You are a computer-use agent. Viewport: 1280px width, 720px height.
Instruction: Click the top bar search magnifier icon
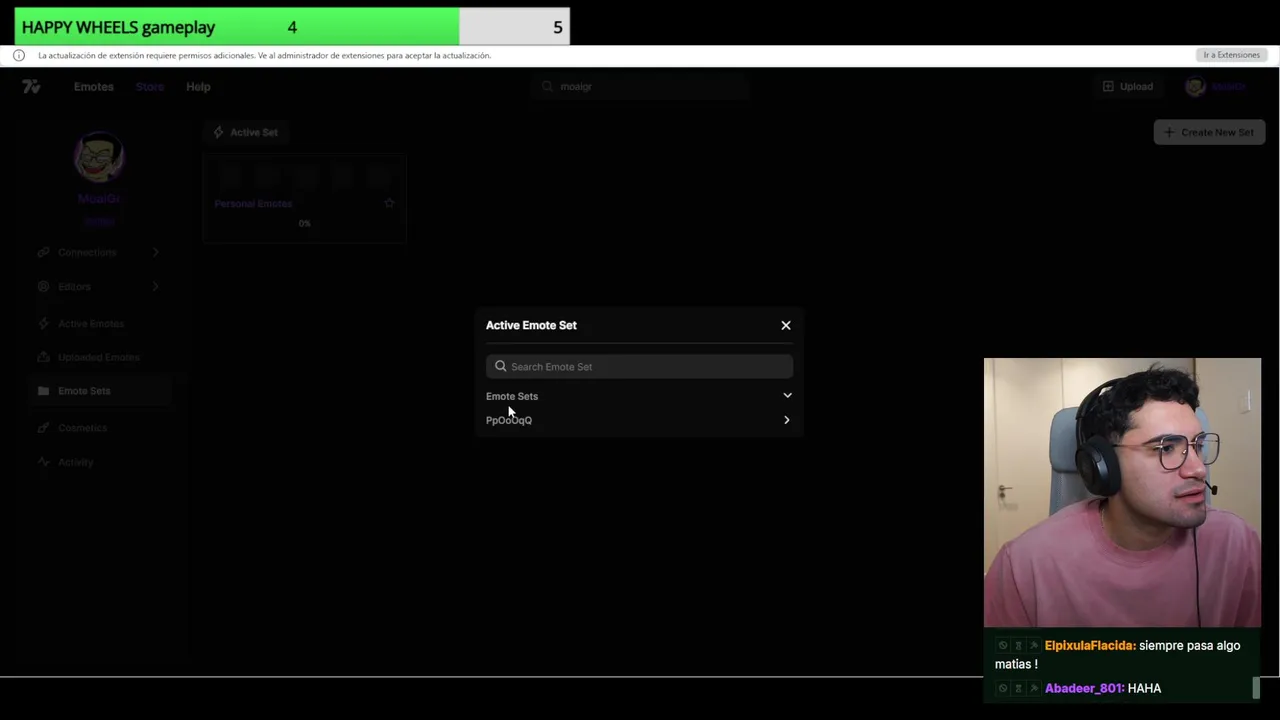(x=547, y=87)
